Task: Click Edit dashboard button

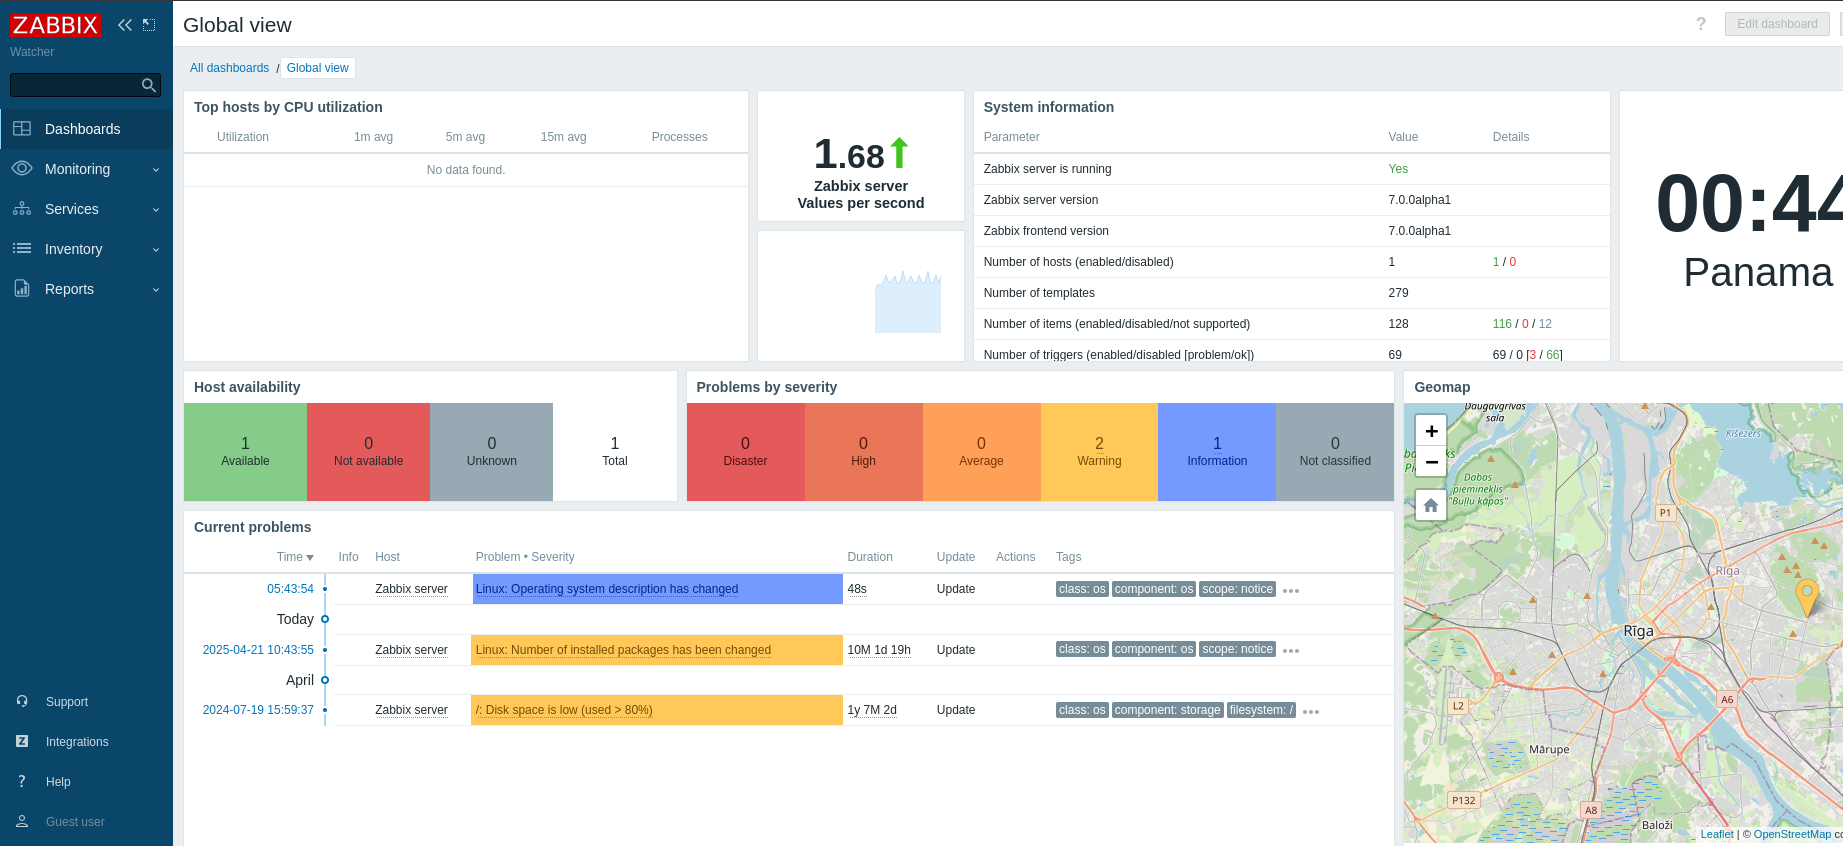Action: click(1777, 24)
